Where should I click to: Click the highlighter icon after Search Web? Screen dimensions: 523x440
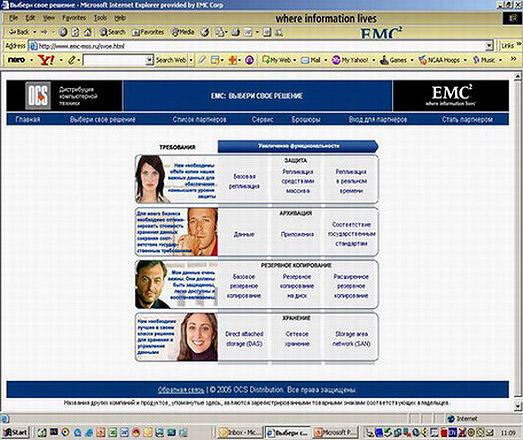point(202,60)
